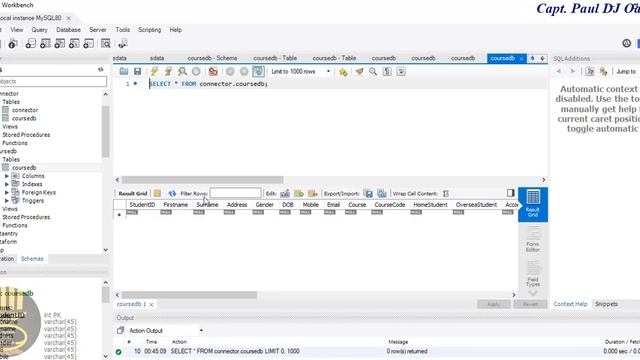This screenshot has height=360, width=640.
Task: Open the Context Help tab
Action: [x=570, y=304]
